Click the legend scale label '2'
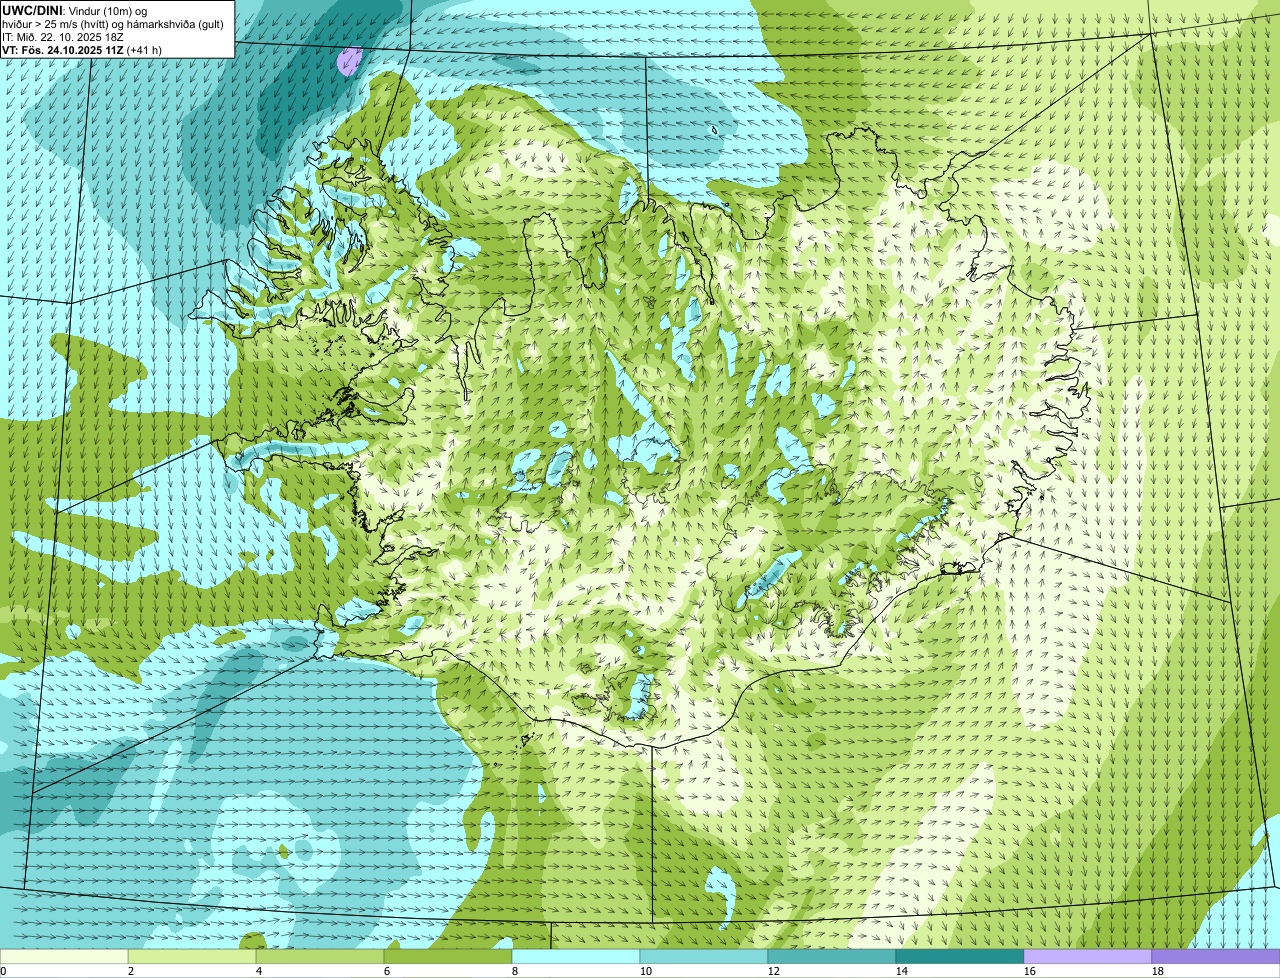1280x978 pixels. tap(131, 971)
